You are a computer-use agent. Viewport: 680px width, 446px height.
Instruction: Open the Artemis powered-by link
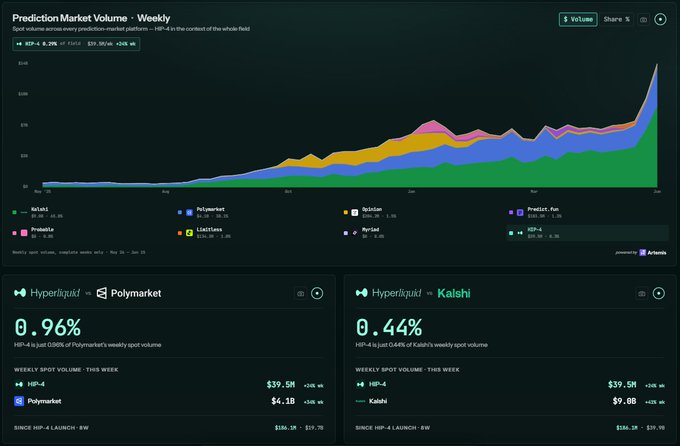pos(641,253)
